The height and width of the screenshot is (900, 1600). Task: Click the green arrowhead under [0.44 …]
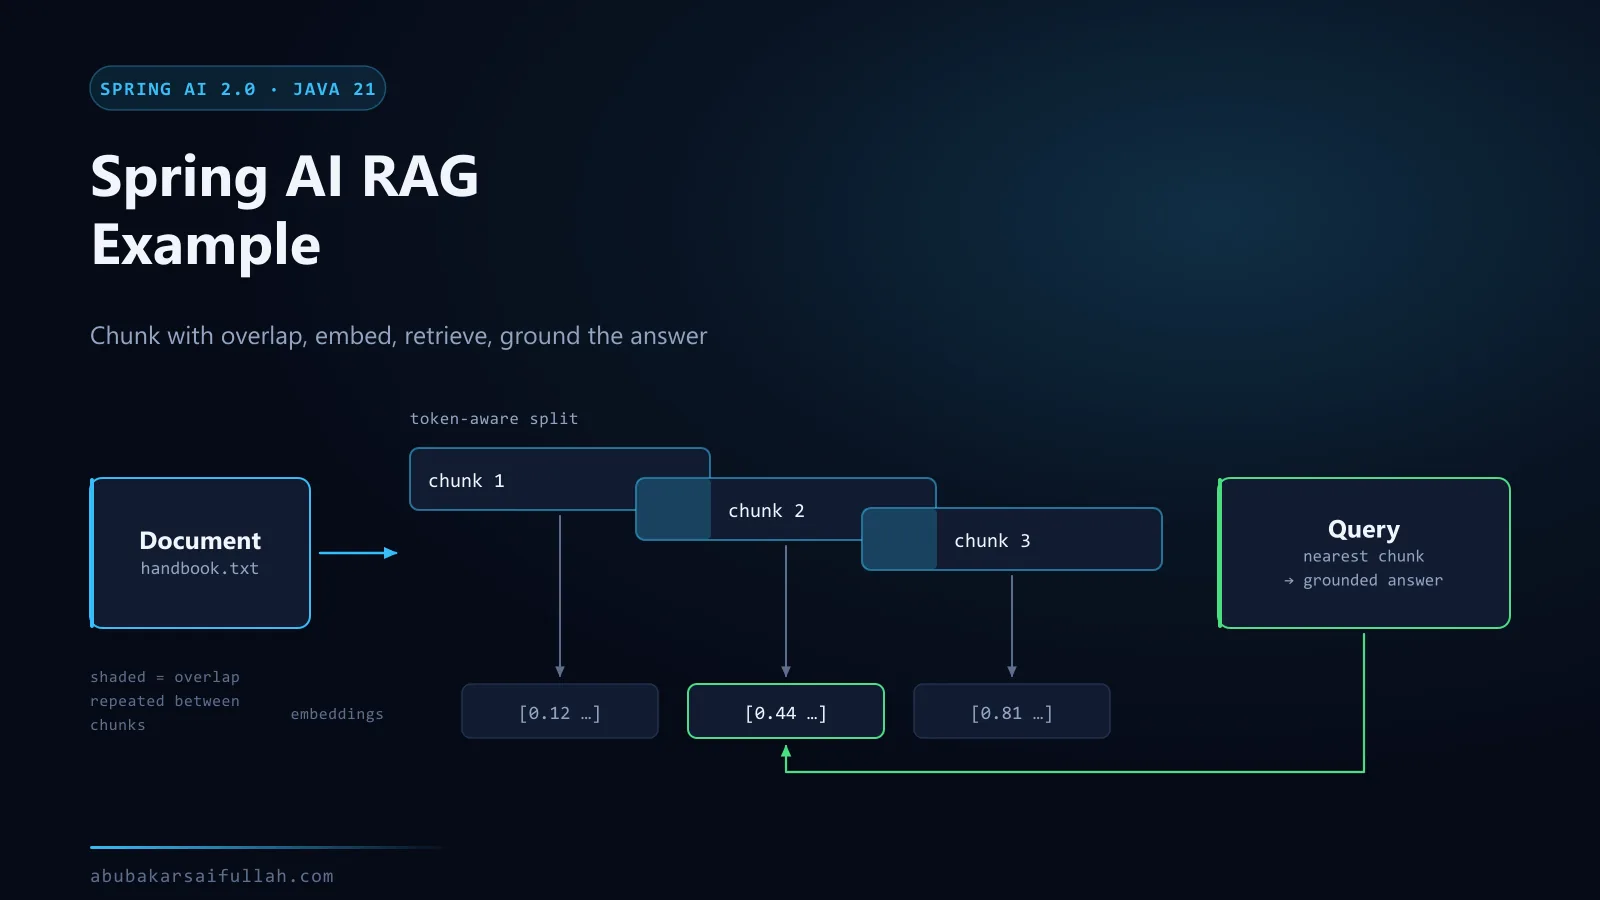pos(786,751)
